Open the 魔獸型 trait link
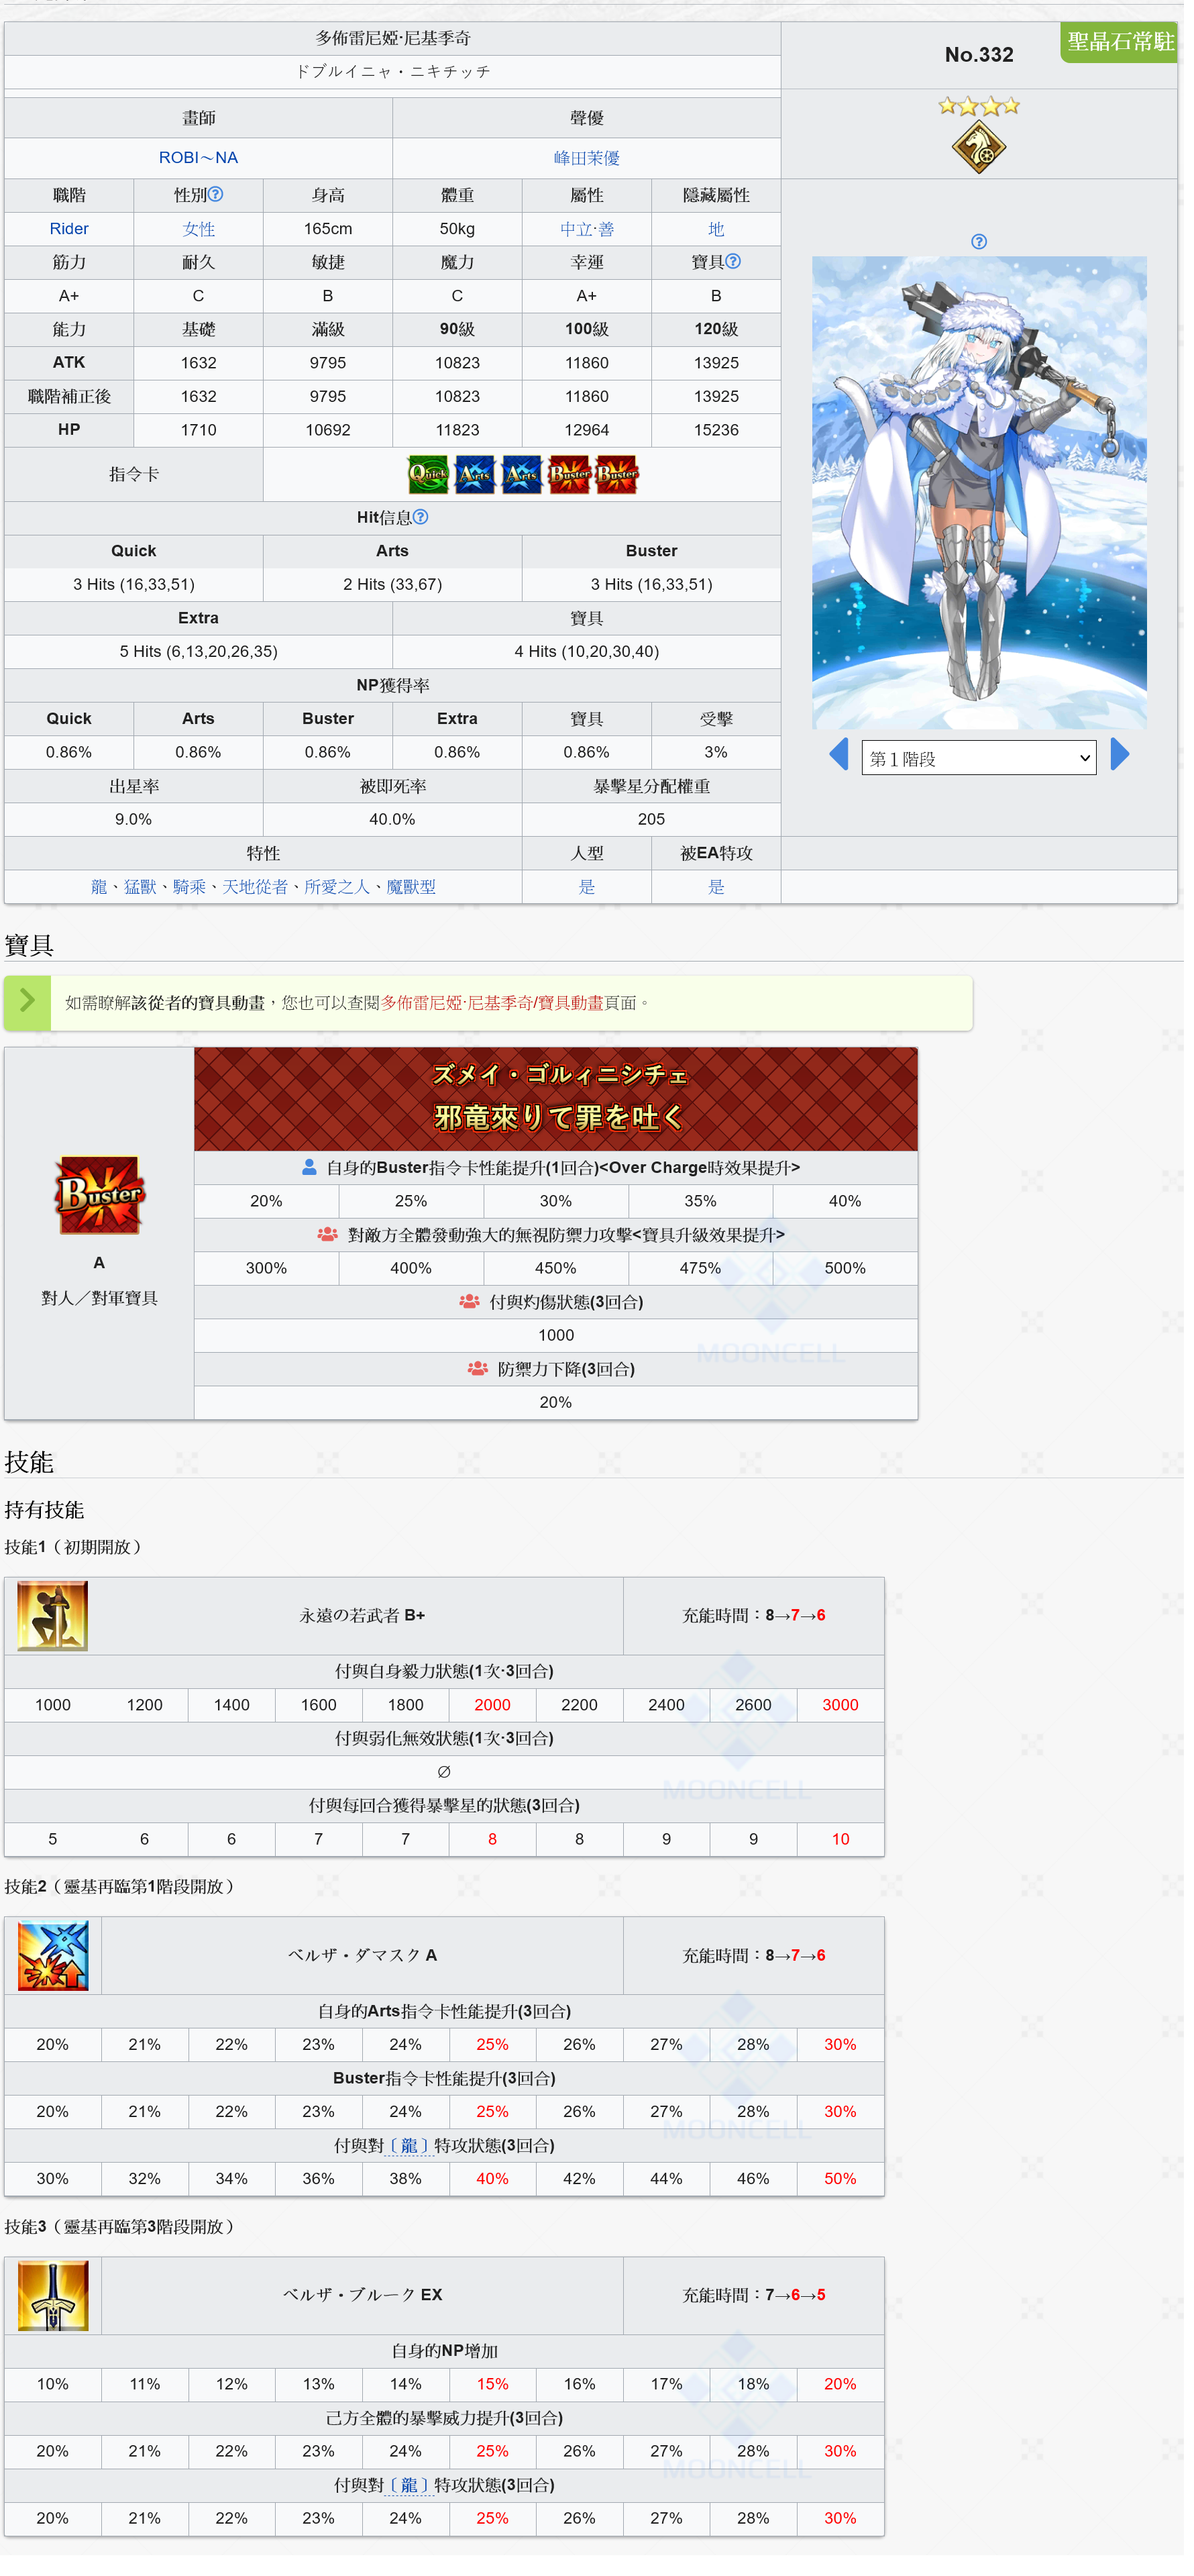 pos(414,894)
